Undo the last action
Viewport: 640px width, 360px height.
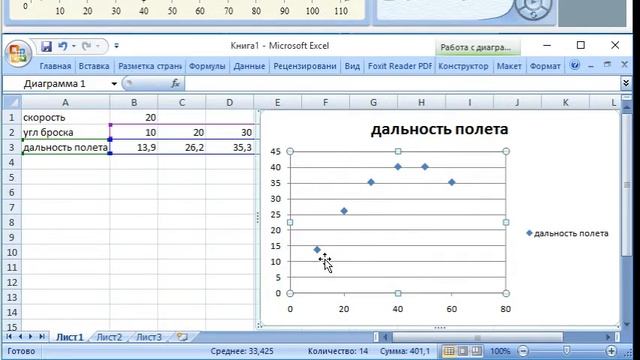point(62,46)
